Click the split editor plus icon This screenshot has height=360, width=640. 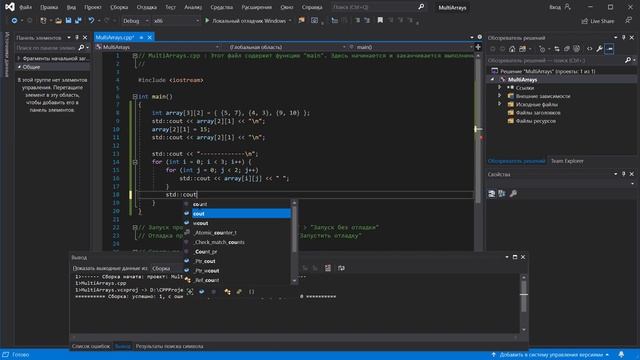point(478,47)
